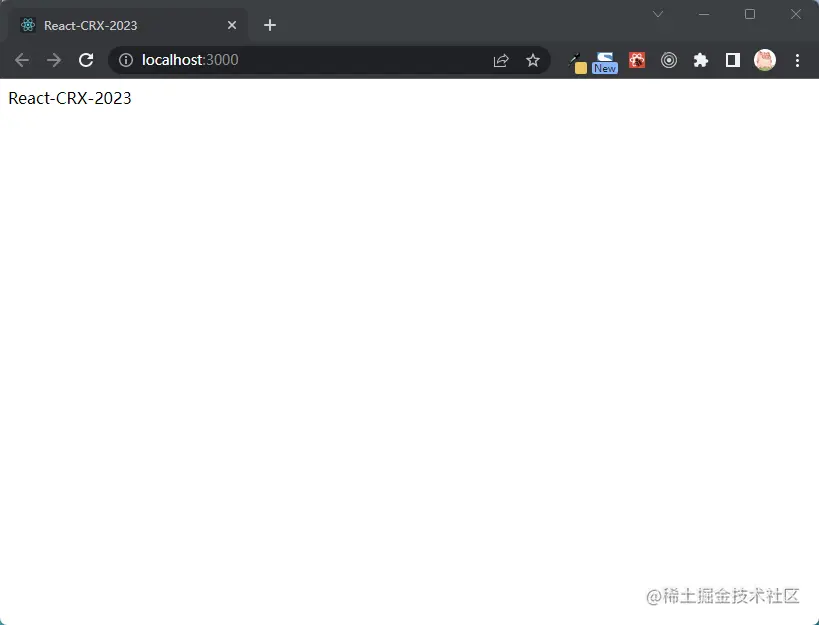Open the Chrome profile avatar menu
Screen dimensions: 819x625
tap(765, 60)
